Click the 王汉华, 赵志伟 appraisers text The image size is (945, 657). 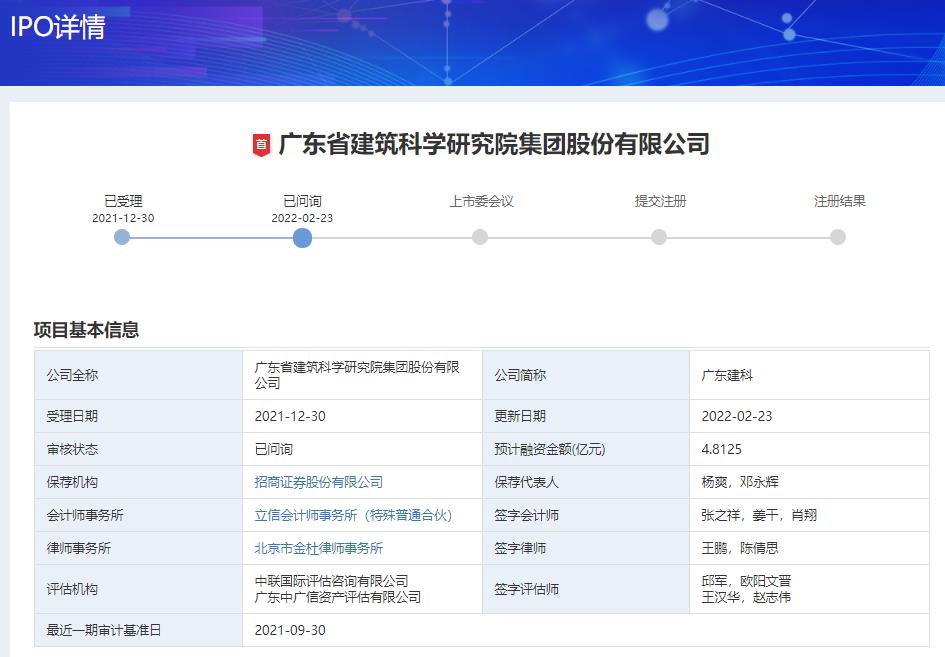pos(746,597)
